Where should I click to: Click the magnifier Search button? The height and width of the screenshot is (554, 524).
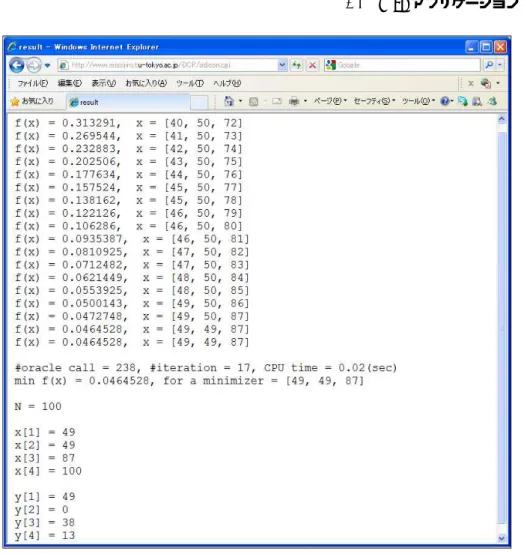point(489,65)
